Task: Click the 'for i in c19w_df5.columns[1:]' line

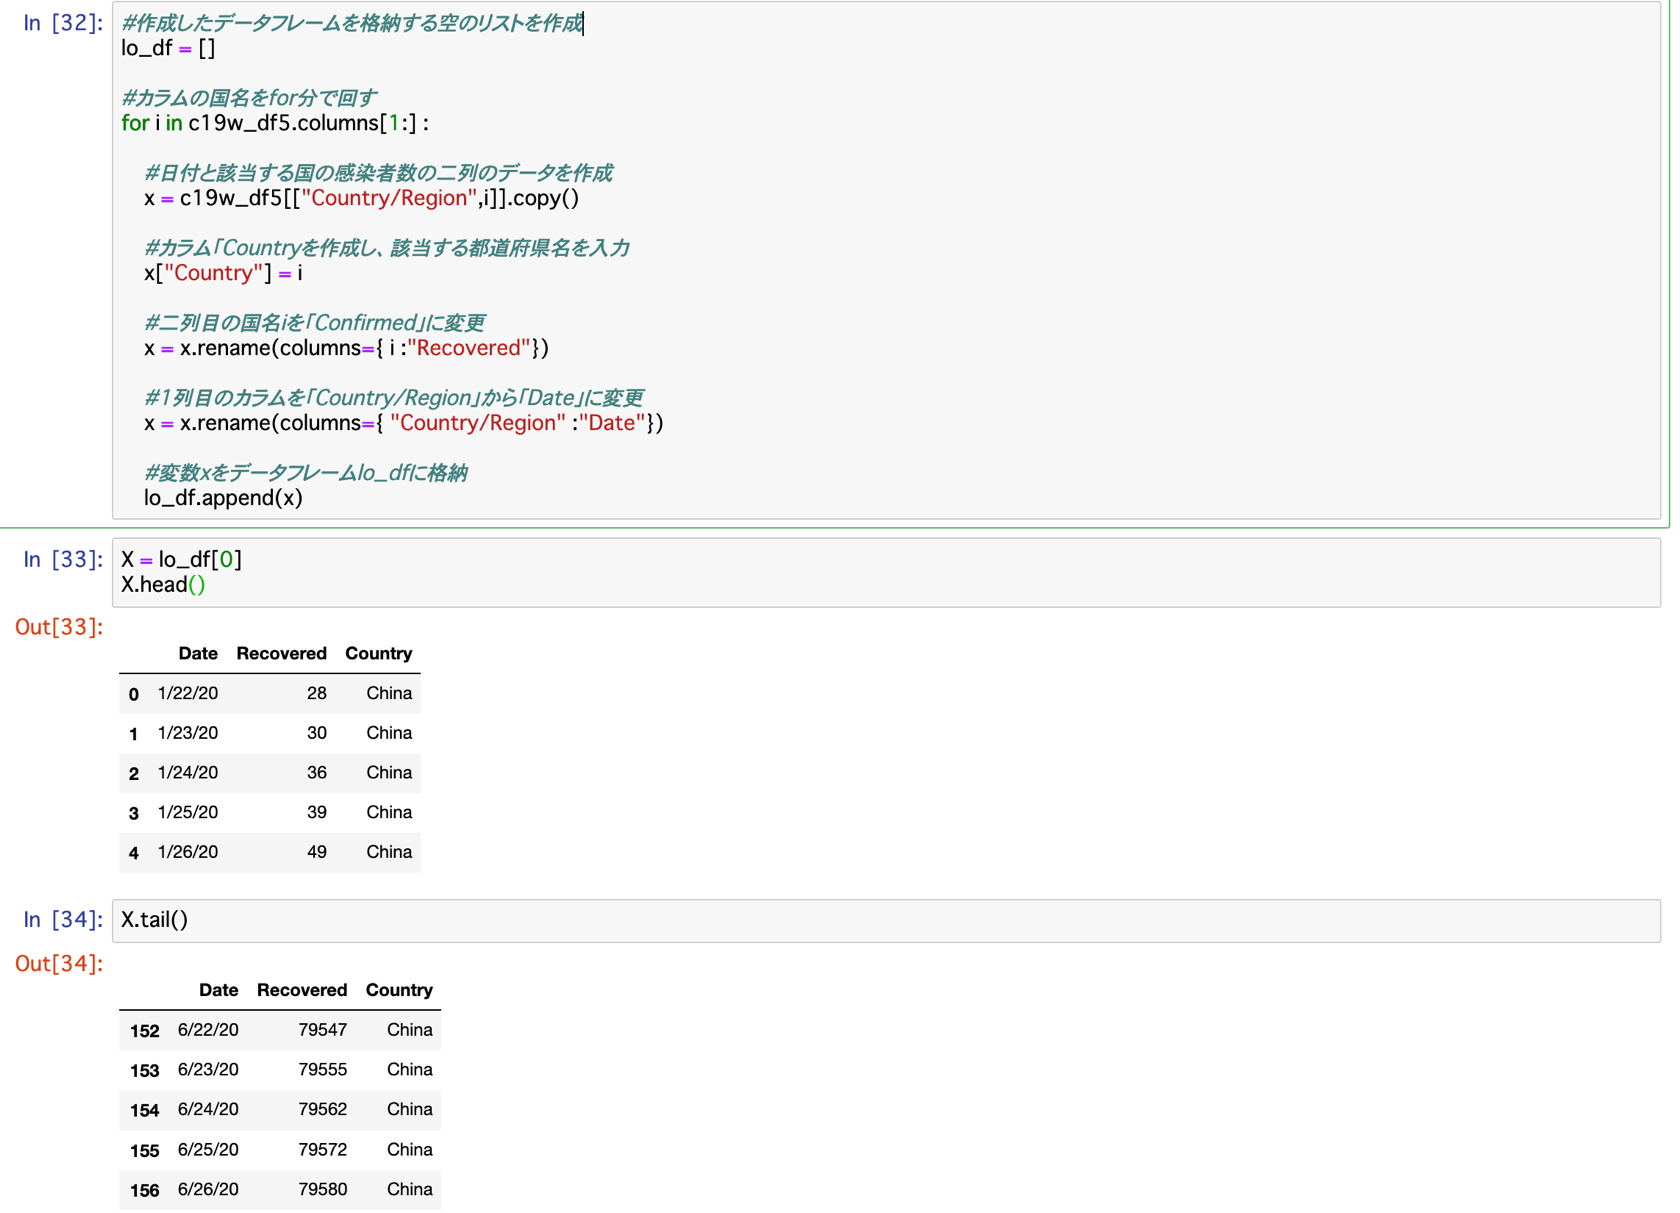Action: tap(275, 123)
